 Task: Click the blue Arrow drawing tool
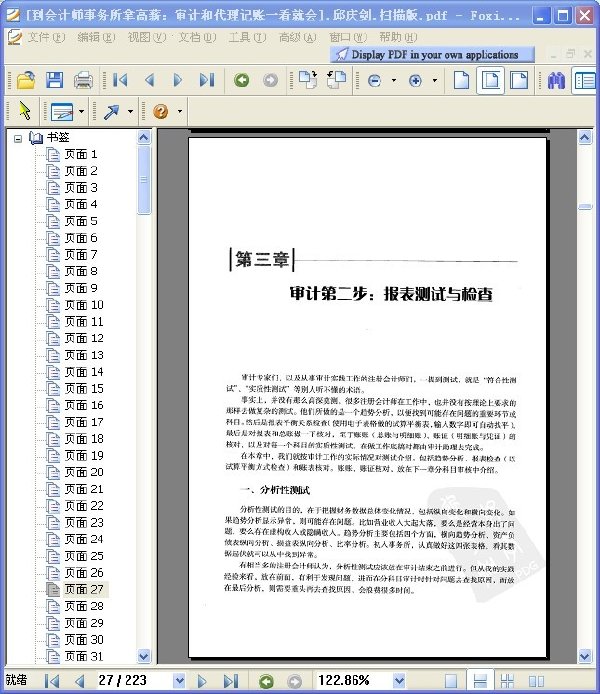pyautogui.click(x=111, y=111)
